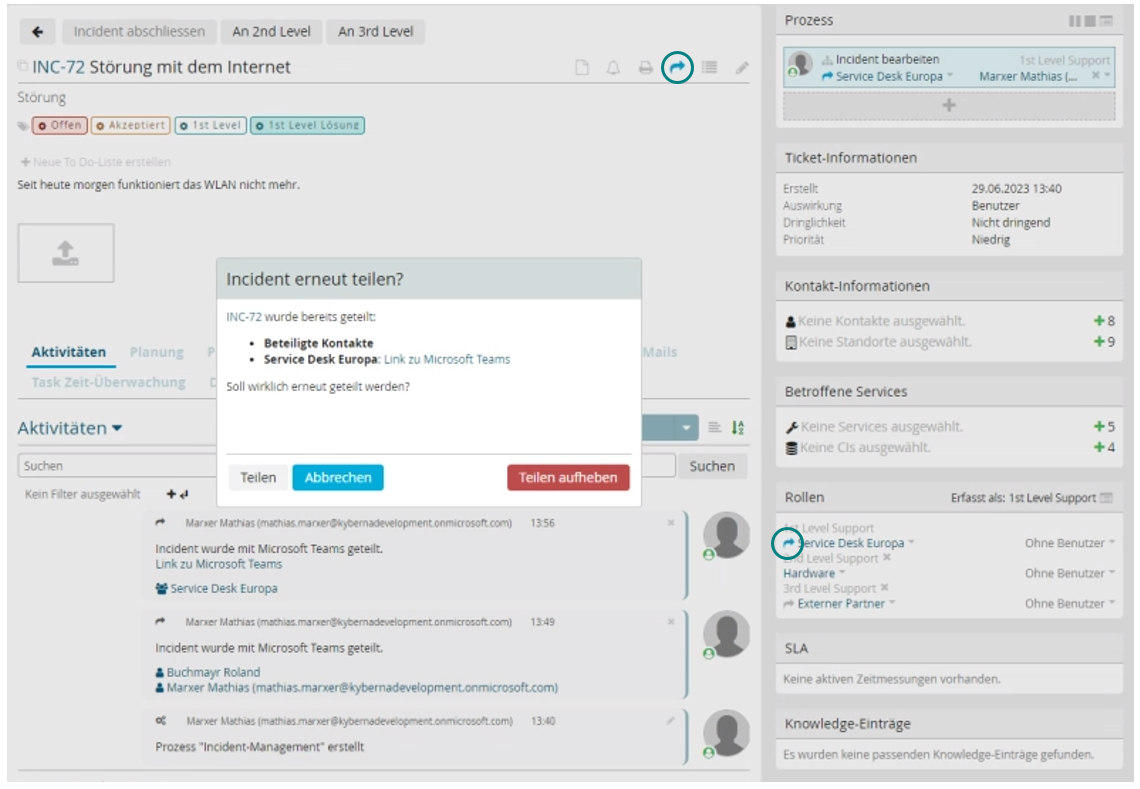Viewport: 1140px width, 789px height.
Task: Toggle the 1st Level Lösung tag
Action: pyautogui.click(x=307, y=126)
